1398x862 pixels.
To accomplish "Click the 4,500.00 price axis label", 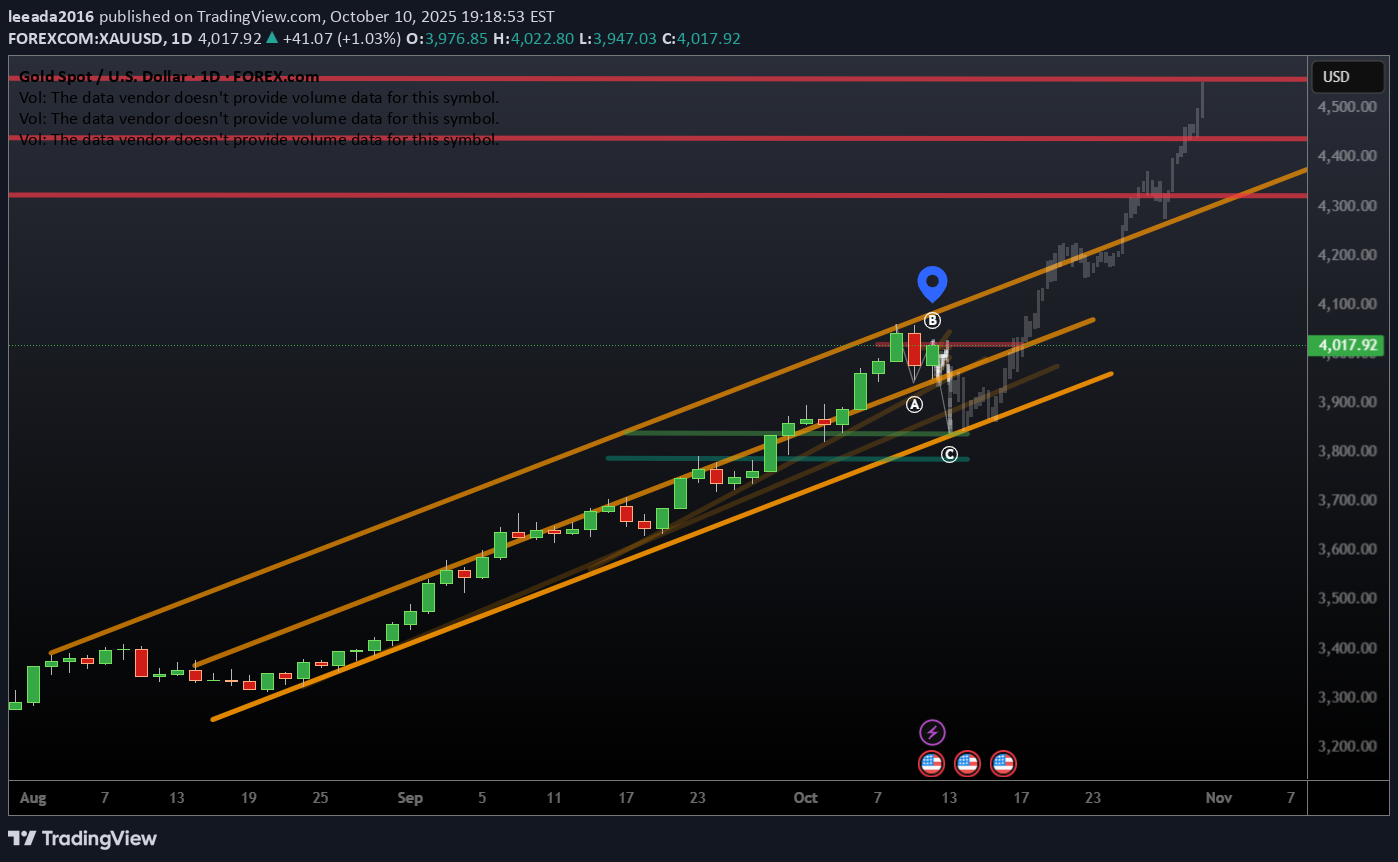I will 1349,107.
